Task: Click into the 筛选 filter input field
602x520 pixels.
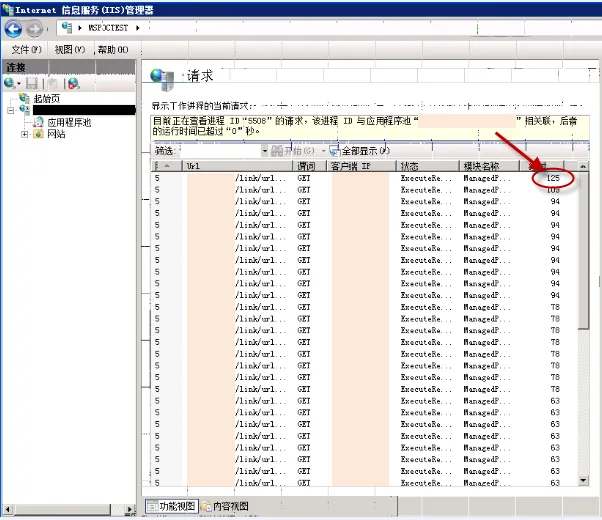Action: [x=220, y=151]
